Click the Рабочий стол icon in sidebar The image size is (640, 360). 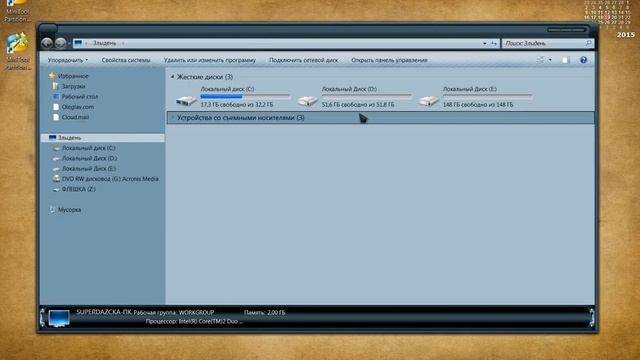tap(56, 96)
